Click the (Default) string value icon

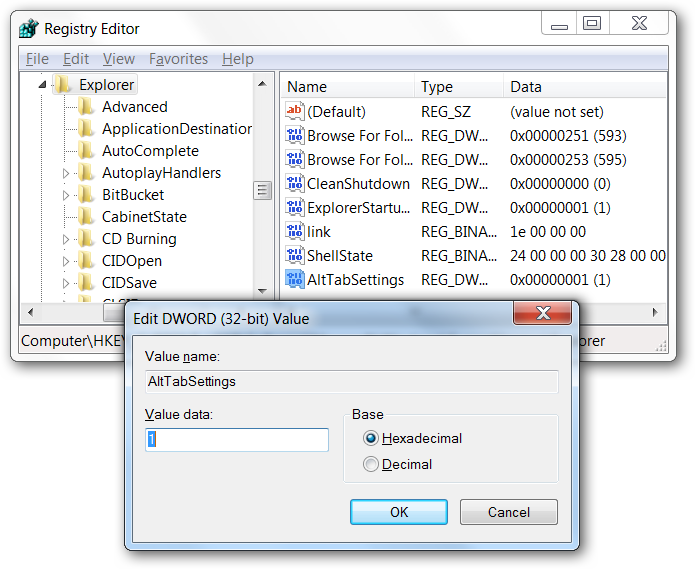click(295, 111)
